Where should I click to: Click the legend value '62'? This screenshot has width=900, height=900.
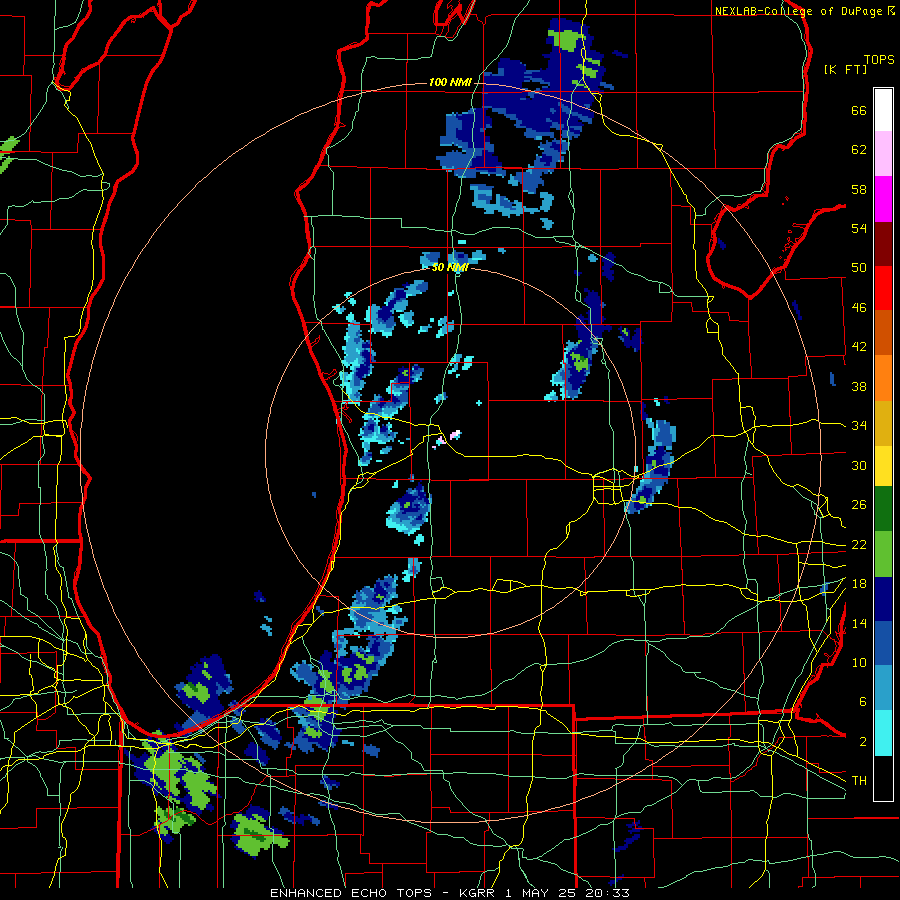[859, 150]
